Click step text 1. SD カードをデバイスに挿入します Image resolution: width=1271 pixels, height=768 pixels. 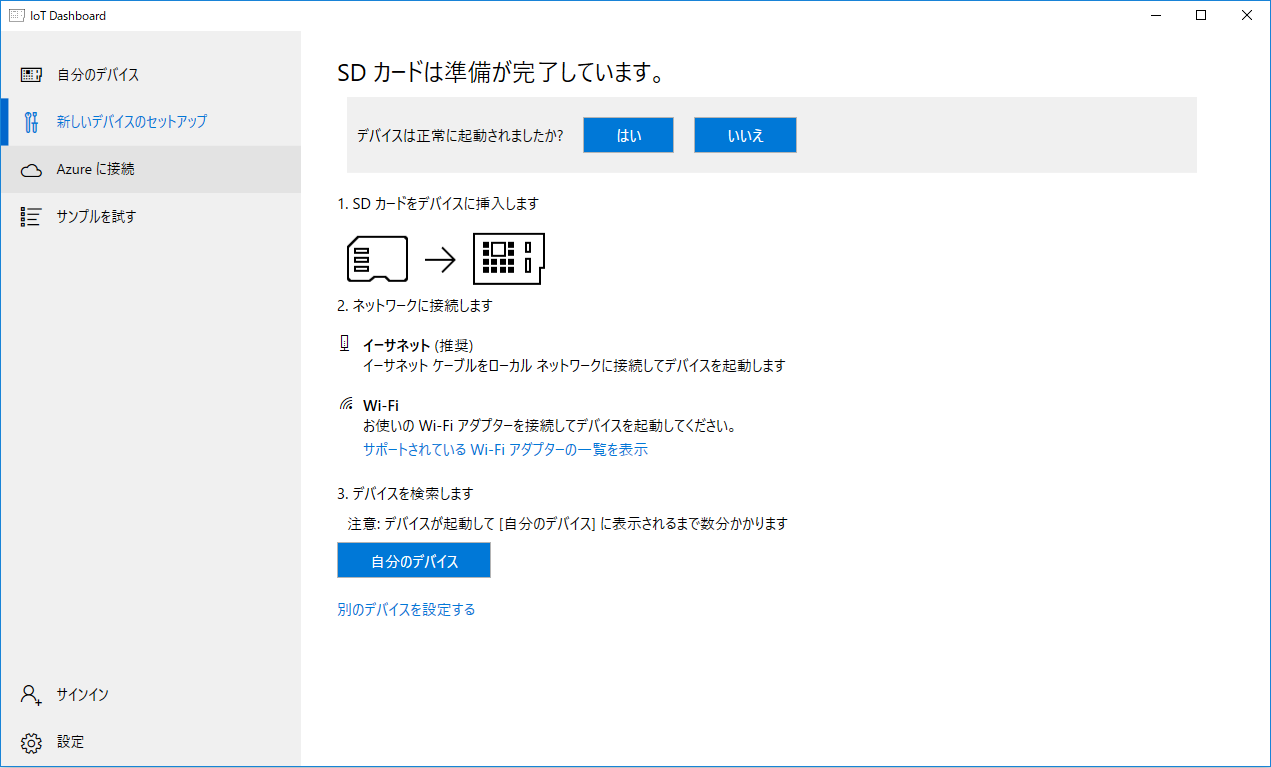pos(438,204)
